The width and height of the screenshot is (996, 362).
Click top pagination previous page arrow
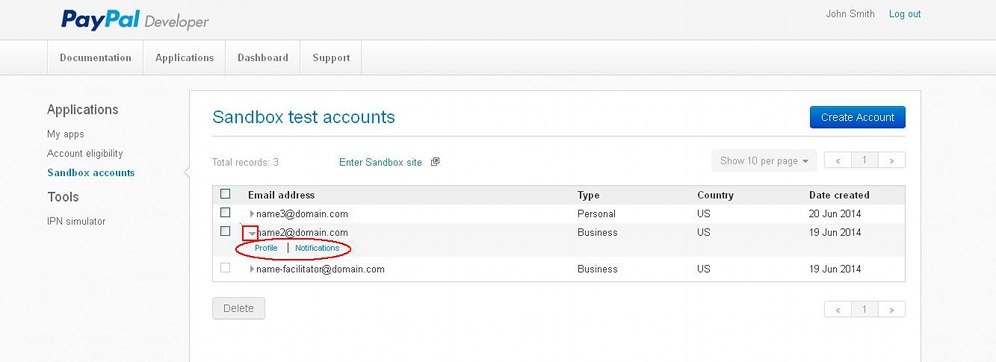click(x=838, y=160)
